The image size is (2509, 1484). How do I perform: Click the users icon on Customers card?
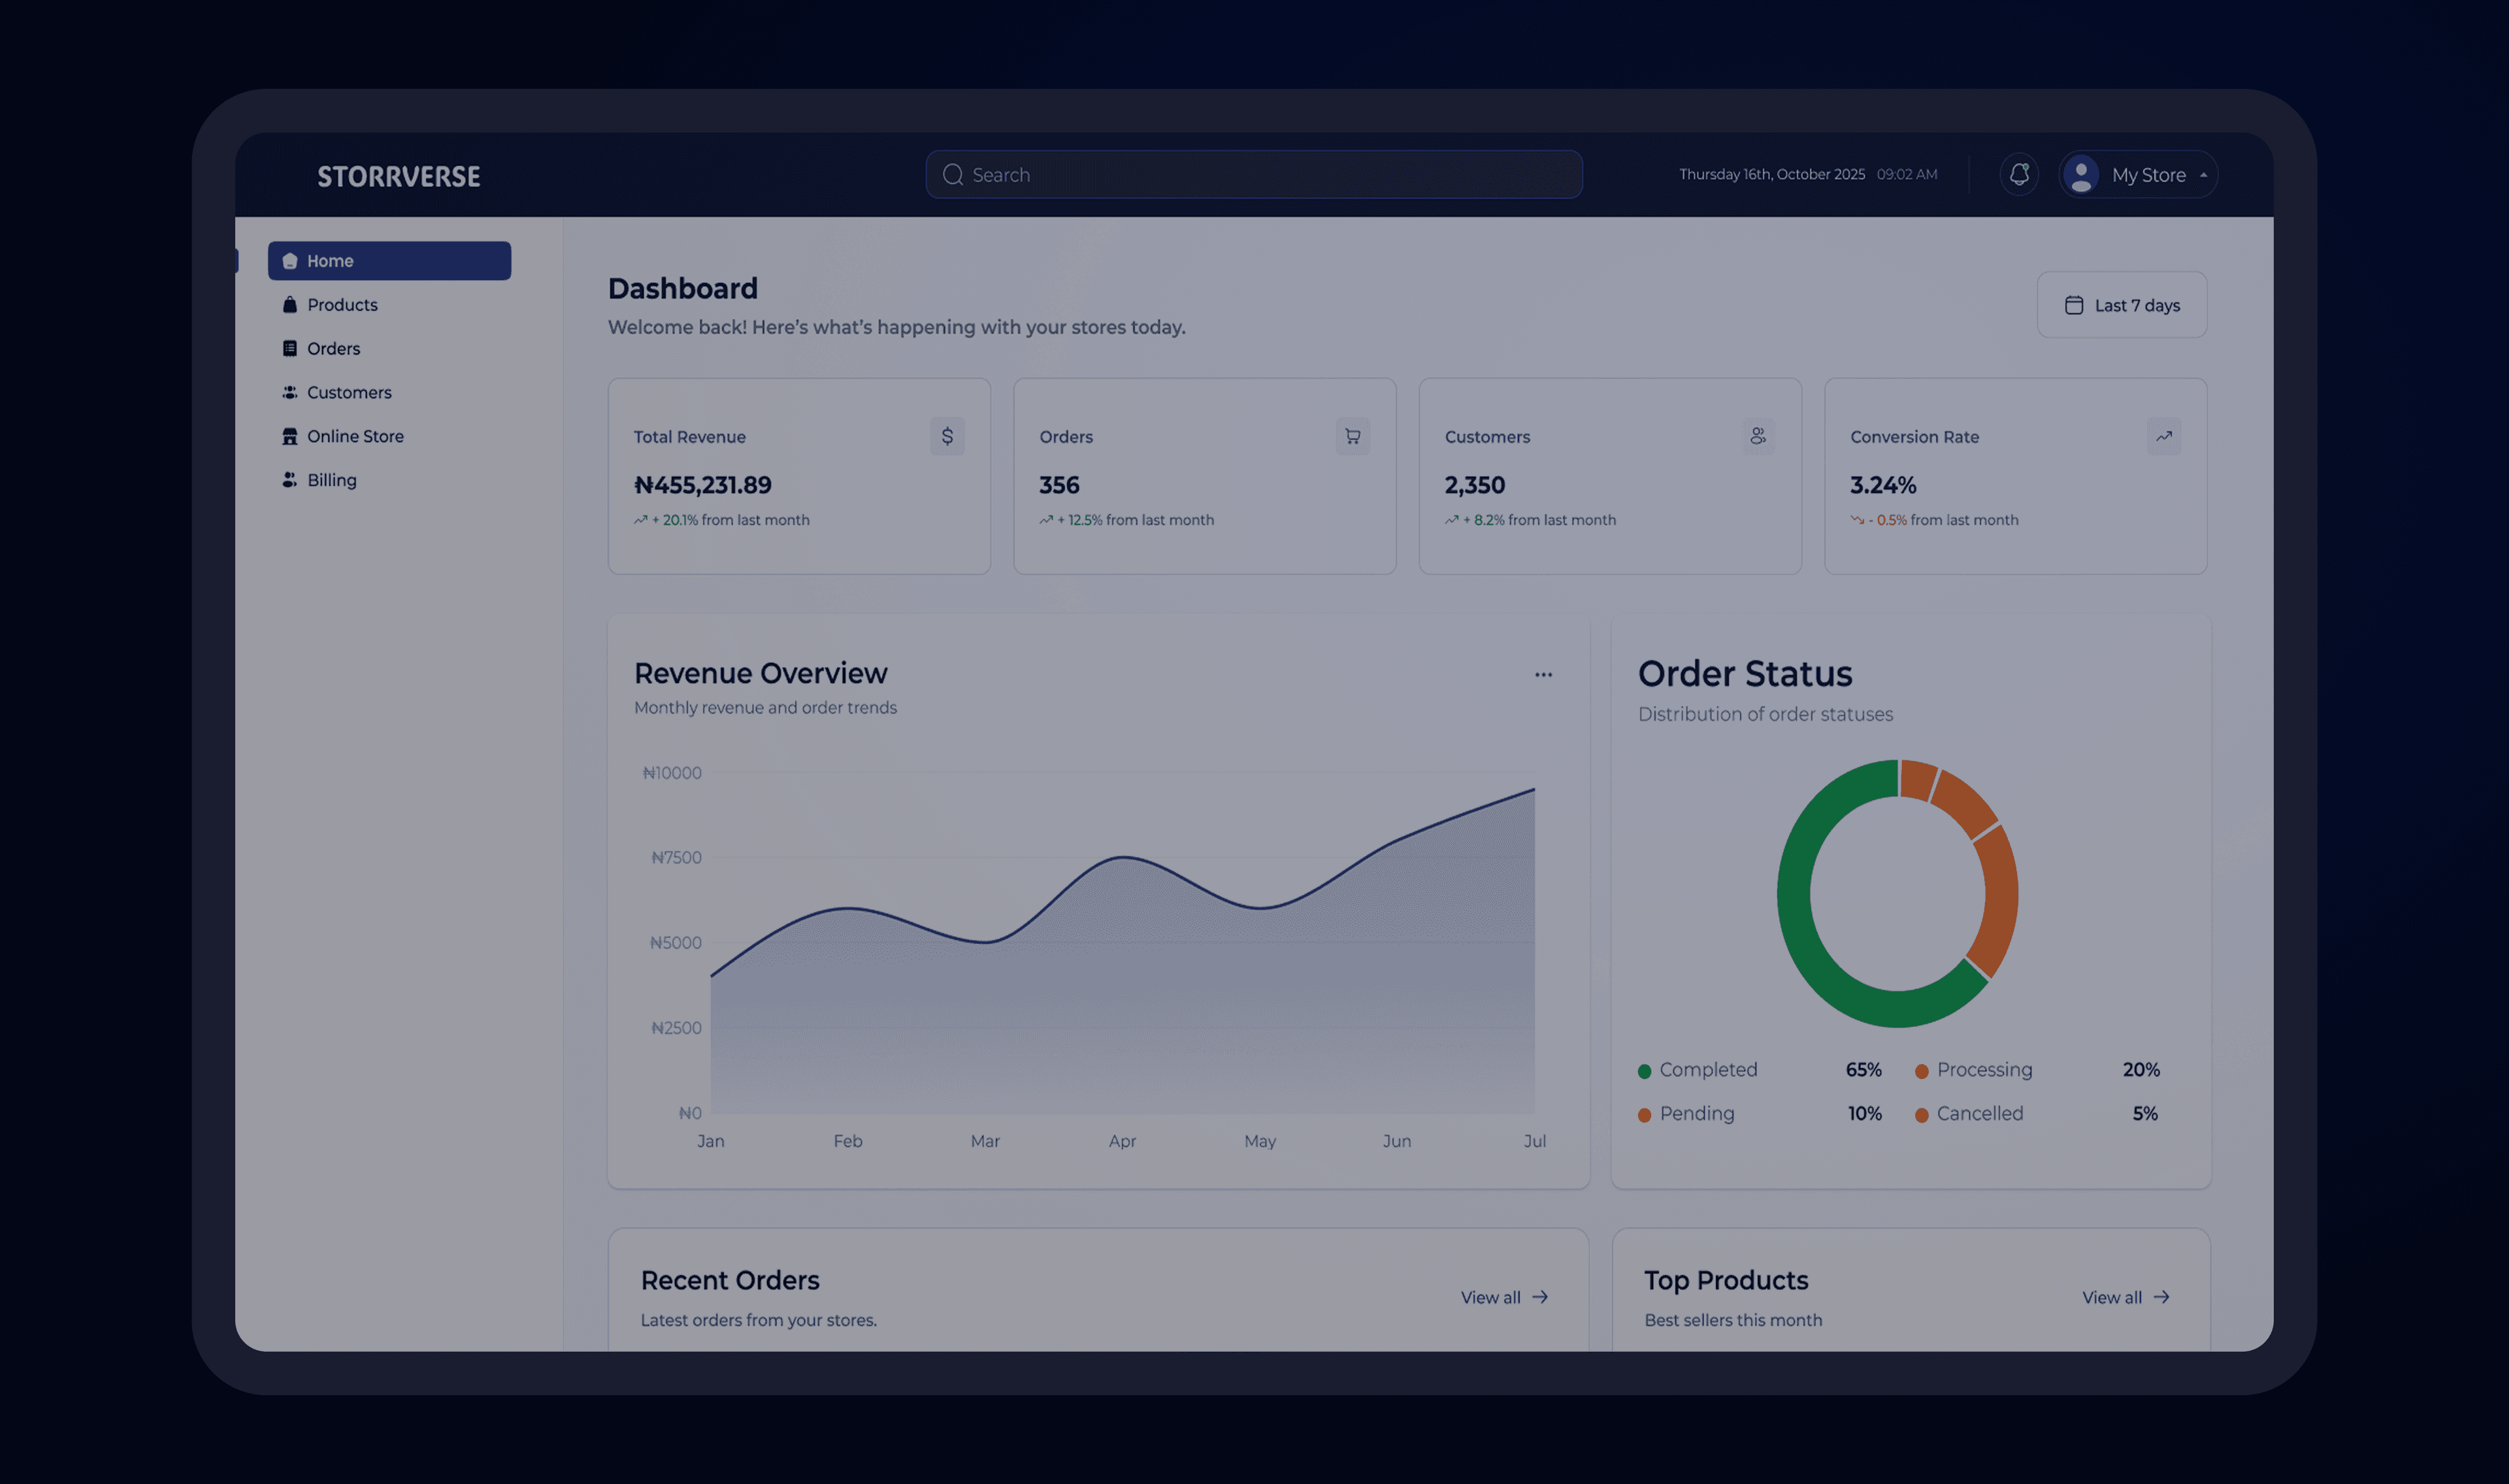1758,436
